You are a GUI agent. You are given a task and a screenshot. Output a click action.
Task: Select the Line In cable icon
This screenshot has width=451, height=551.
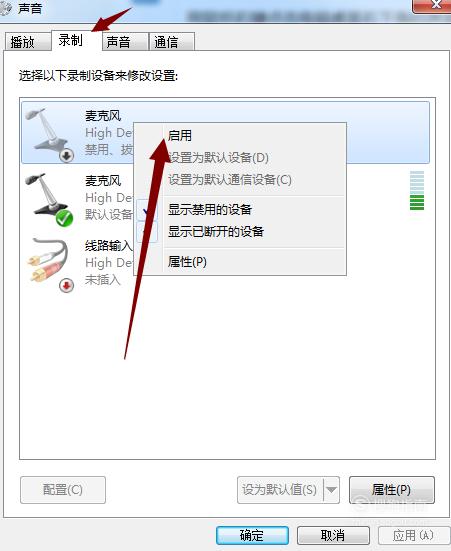coord(49,264)
